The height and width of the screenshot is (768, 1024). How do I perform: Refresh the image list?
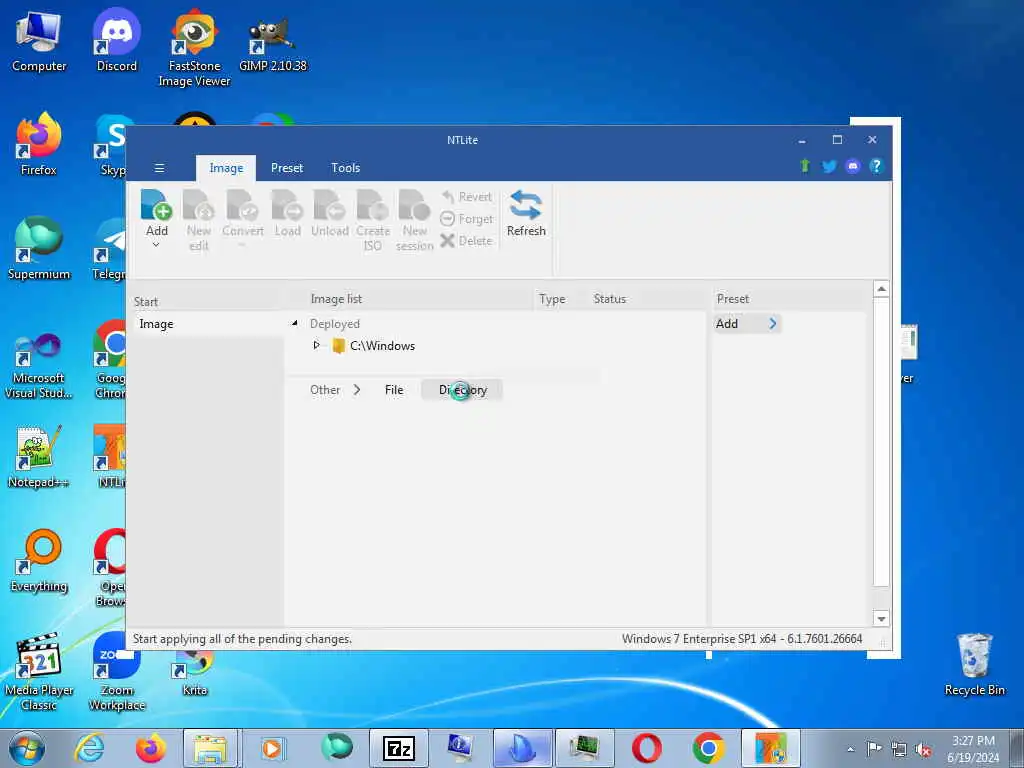tap(526, 213)
